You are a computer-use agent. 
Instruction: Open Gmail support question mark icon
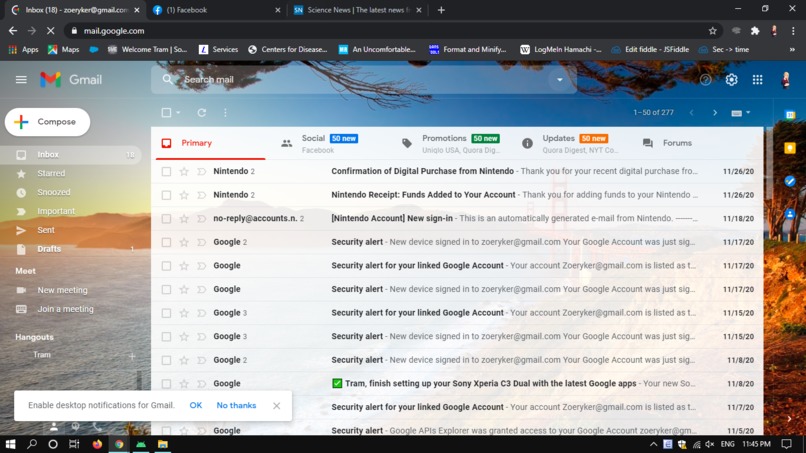(705, 80)
